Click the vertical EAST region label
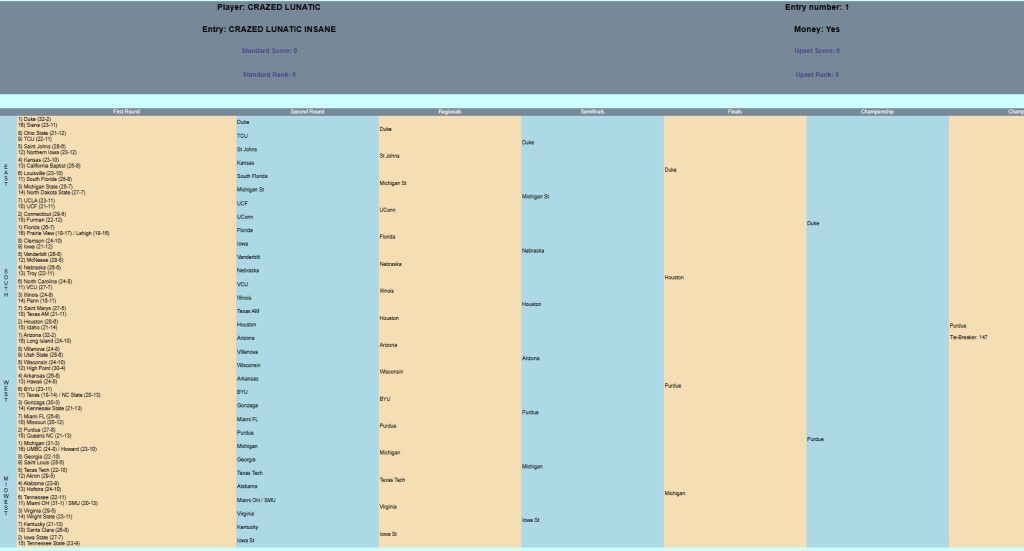The height and width of the screenshot is (551, 1024). coord(7,175)
